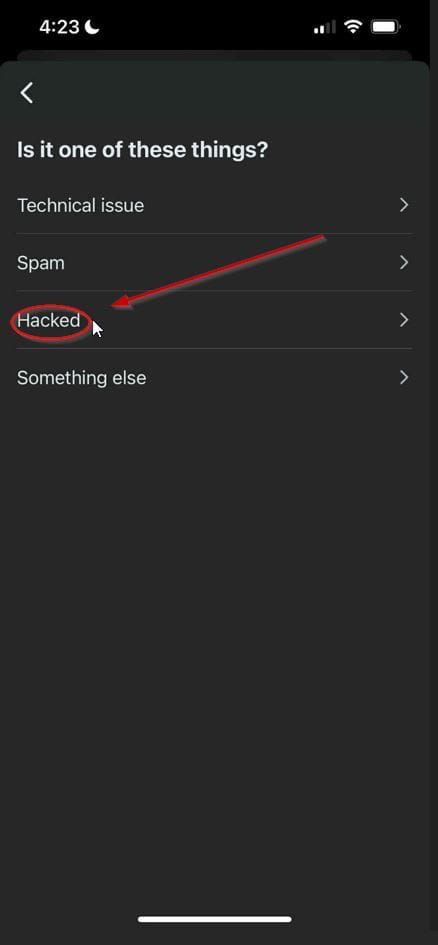Click the chevron arrow beside Hacked
Screen dimensions: 438x945
pos(404,320)
